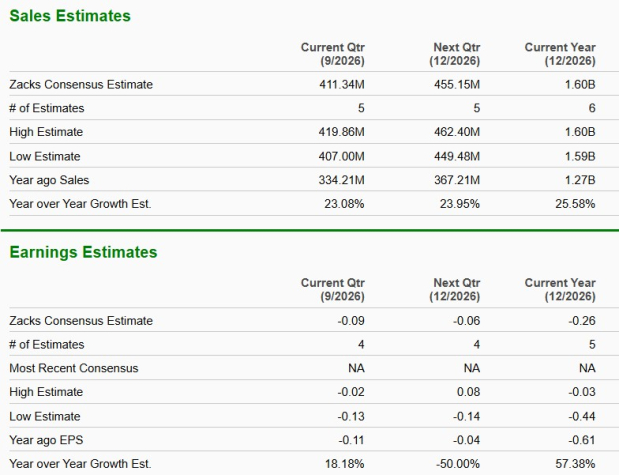Select 1.60B in Sales Zacks Consensus row
Screen dimensions: 619x475
(580, 84)
